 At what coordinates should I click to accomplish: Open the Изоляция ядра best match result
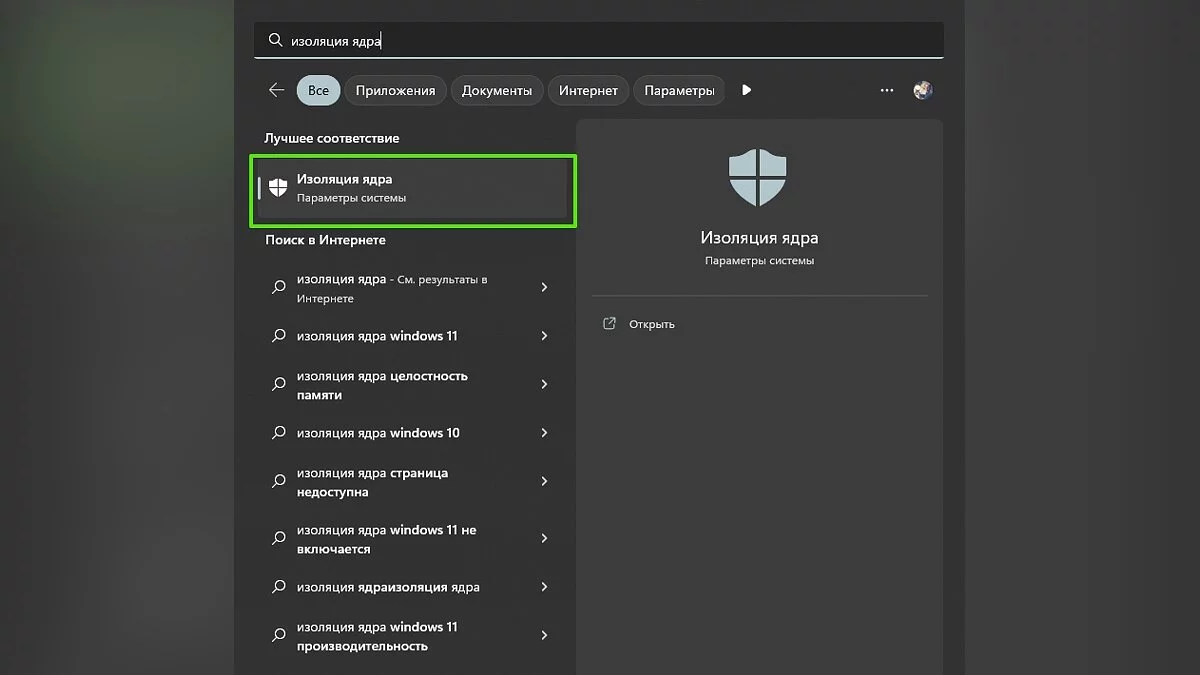[x=412, y=188]
